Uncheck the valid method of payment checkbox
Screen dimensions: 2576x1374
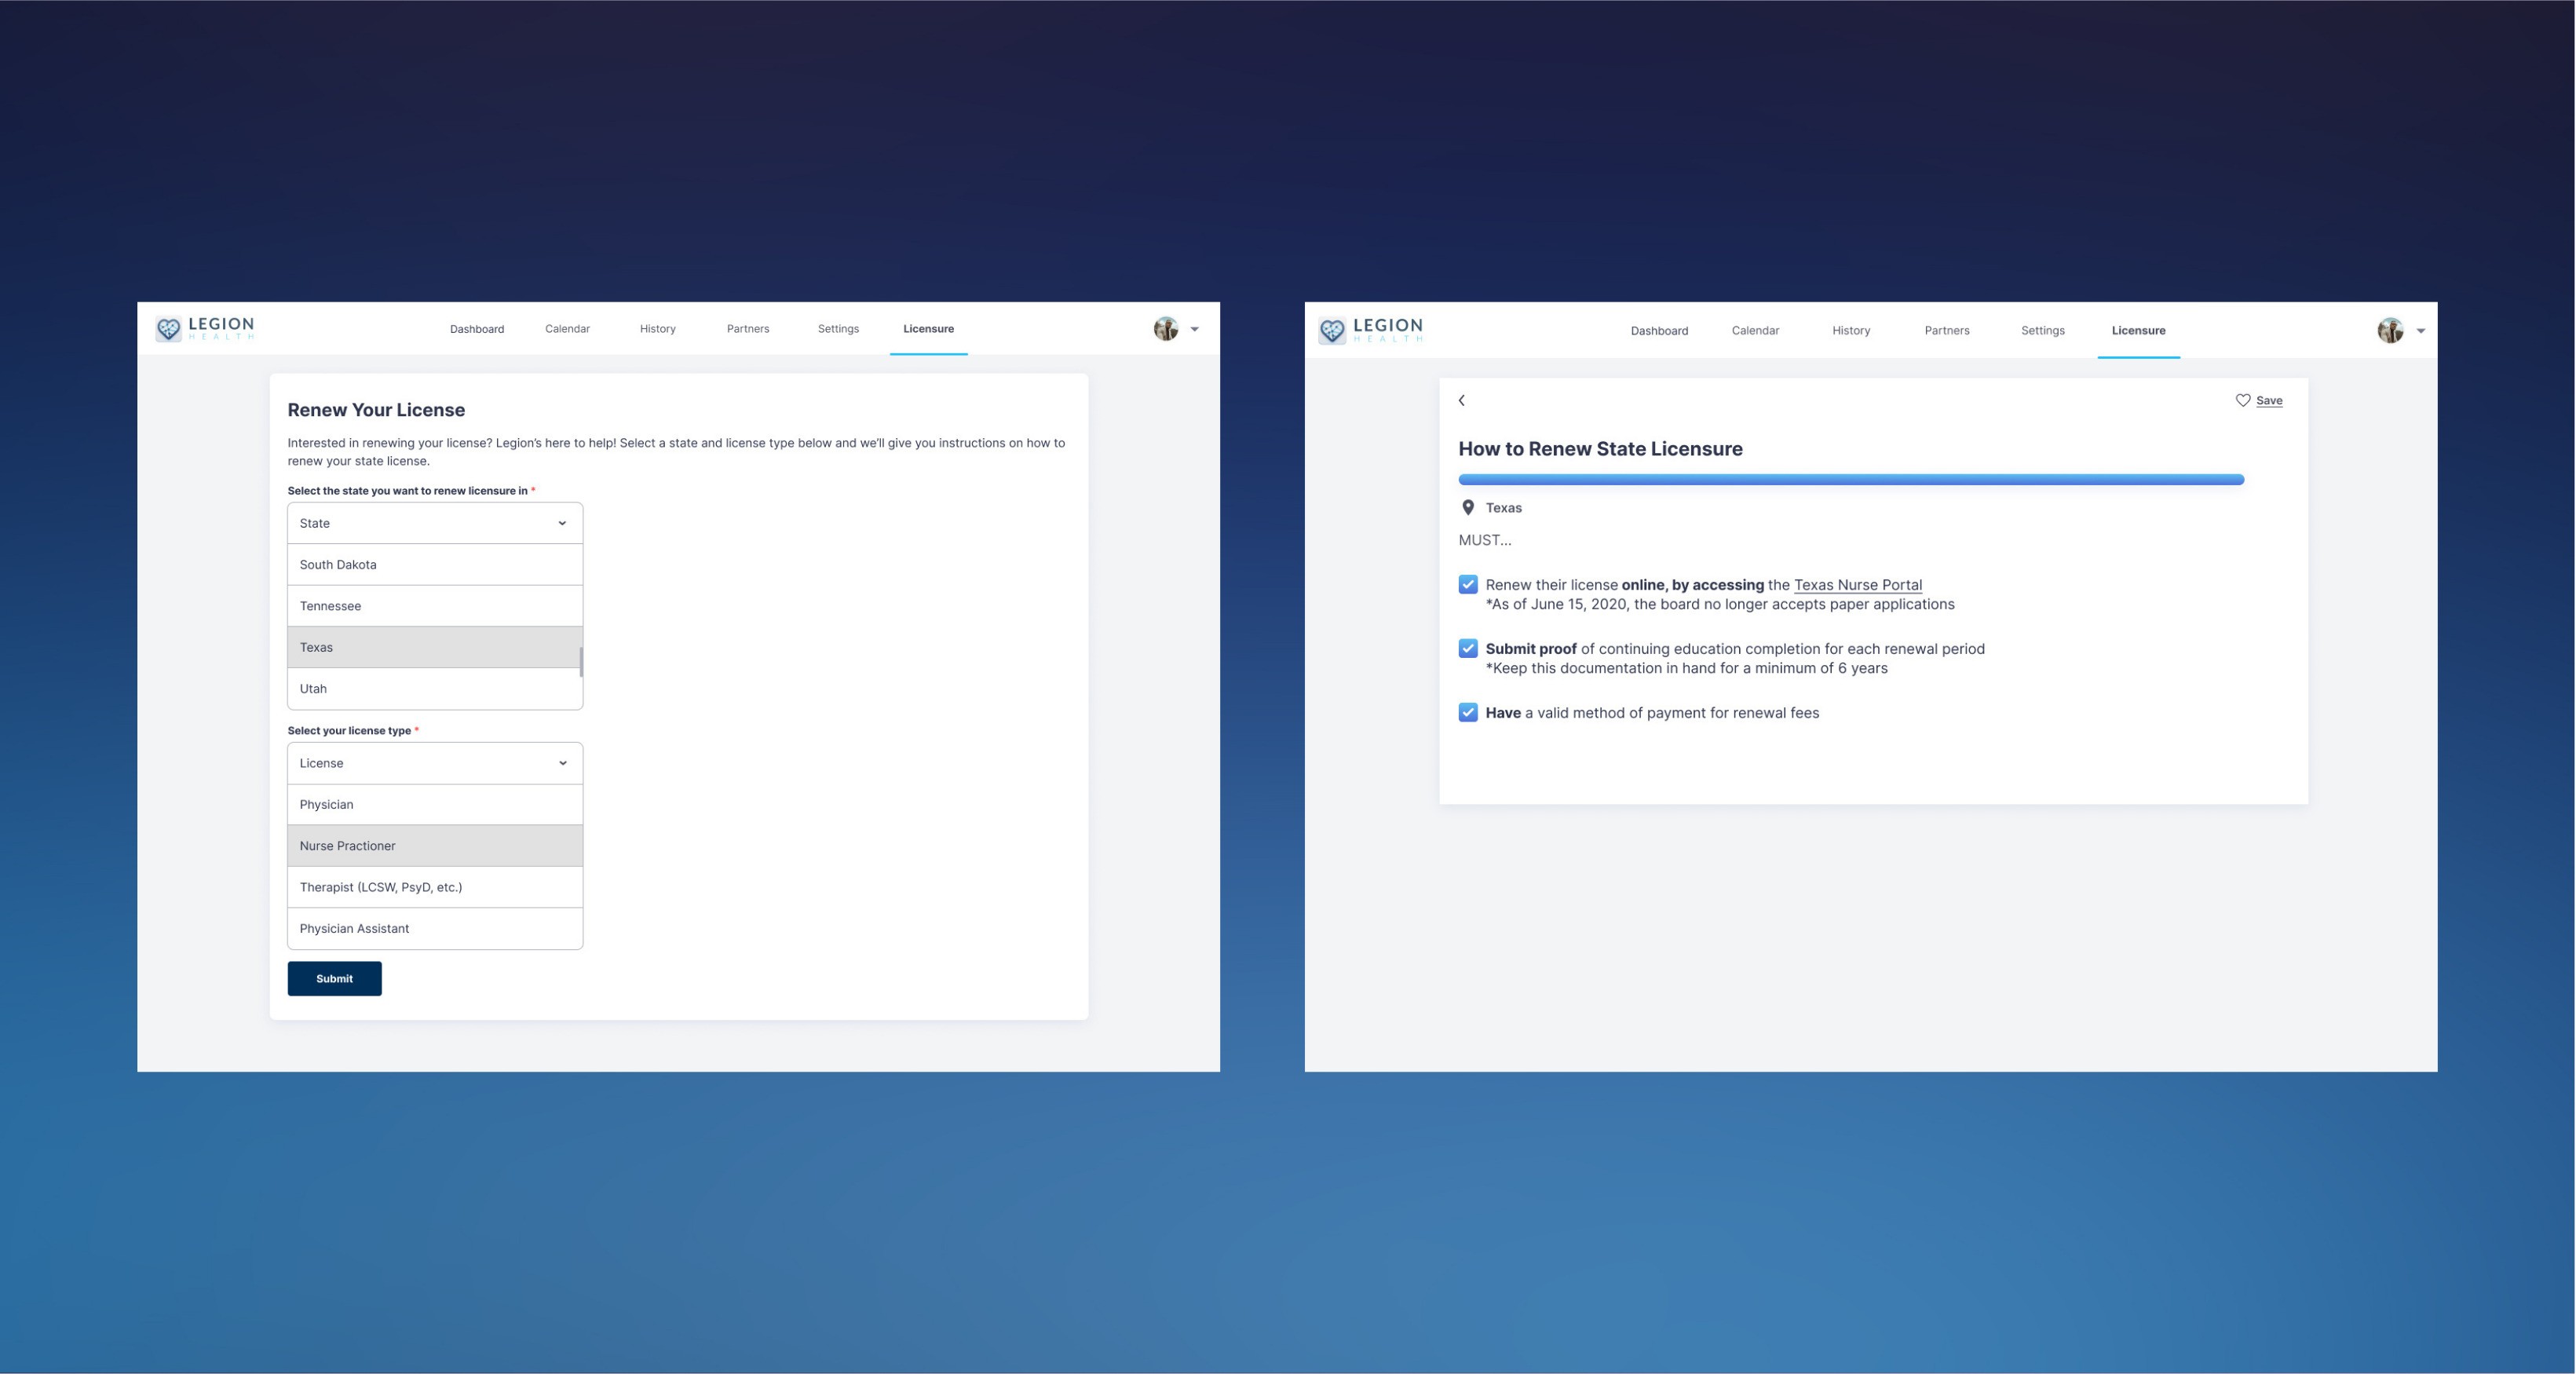coord(1468,713)
